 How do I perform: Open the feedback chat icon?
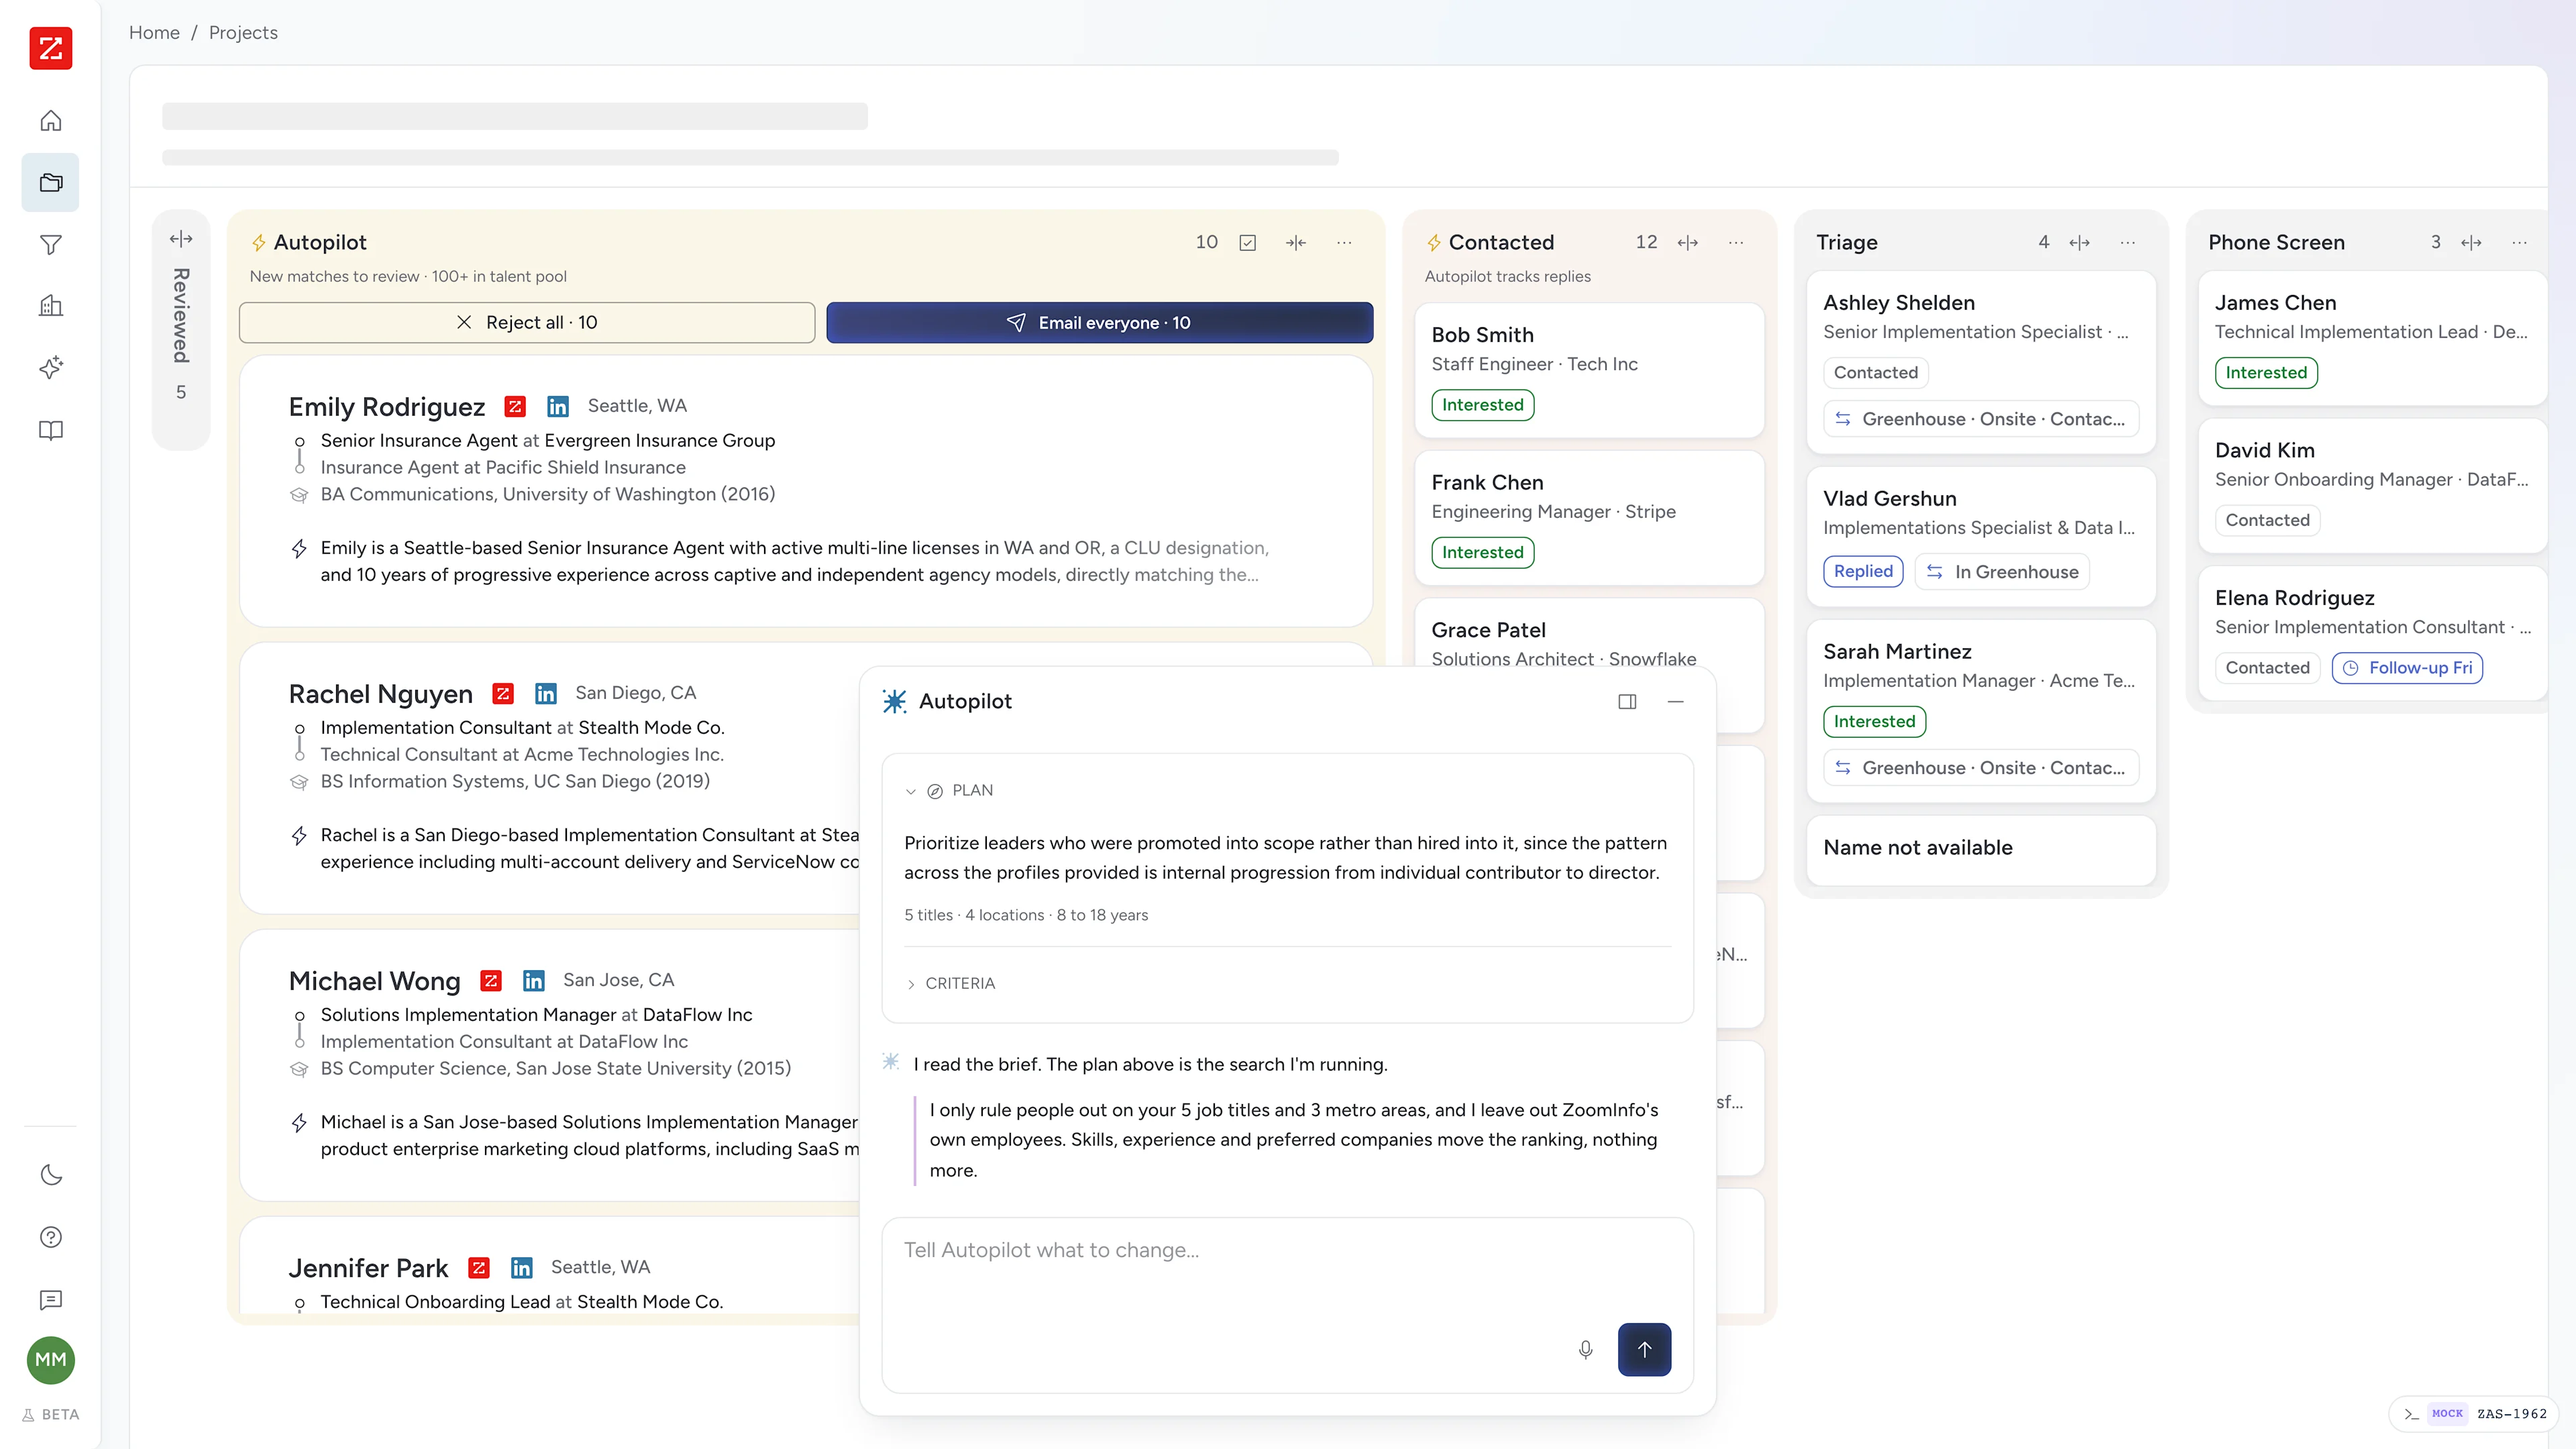[51, 1300]
